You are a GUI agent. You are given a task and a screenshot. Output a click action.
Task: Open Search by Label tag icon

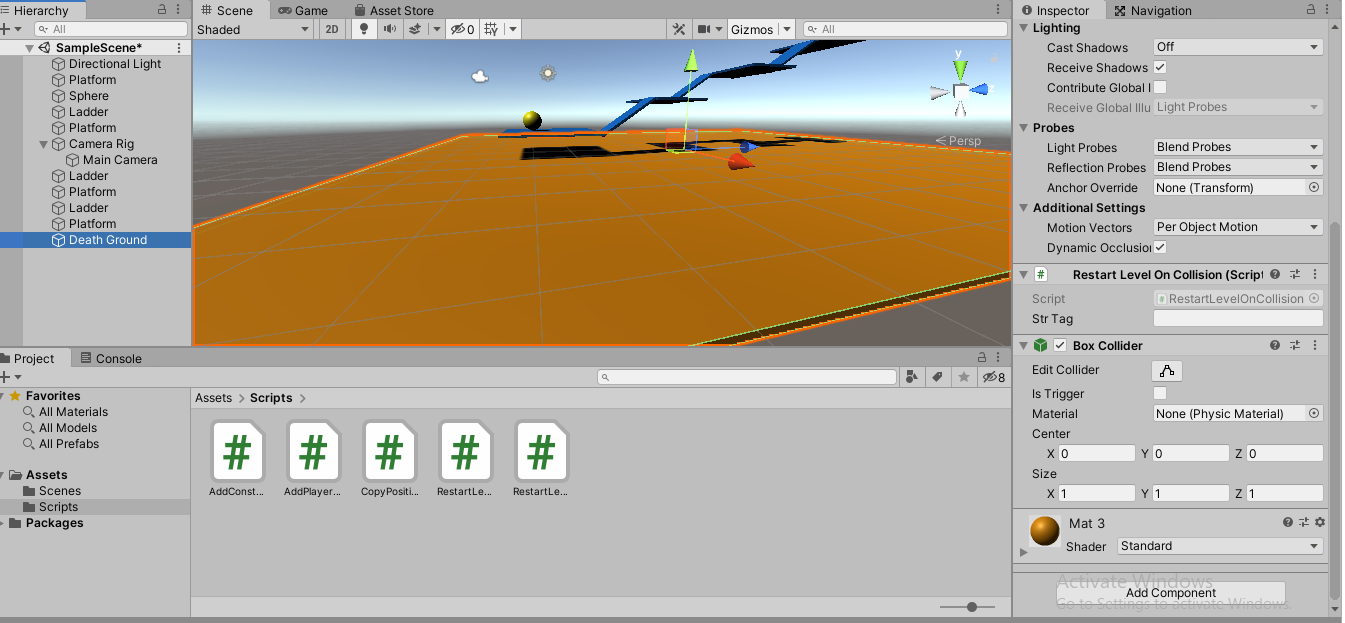(937, 377)
